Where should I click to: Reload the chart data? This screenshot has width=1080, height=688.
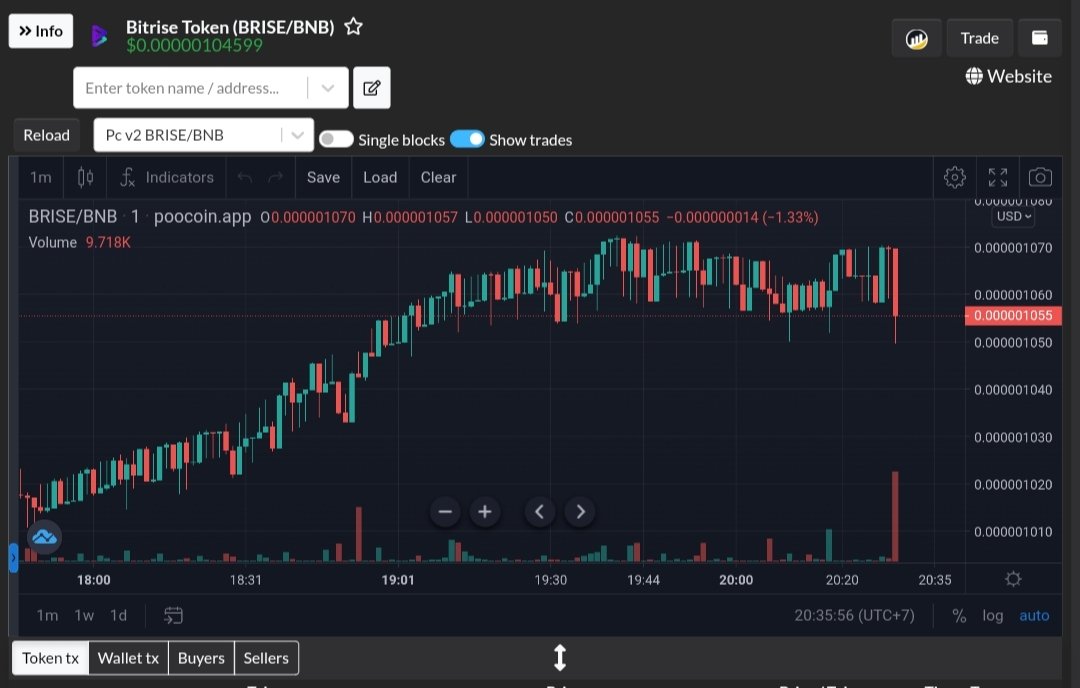46,135
